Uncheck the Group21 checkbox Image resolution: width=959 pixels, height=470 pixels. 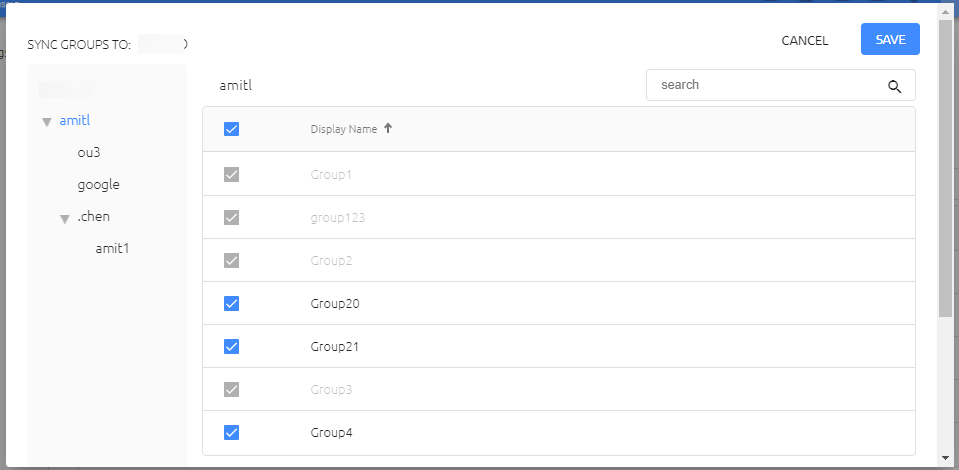pos(231,346)
